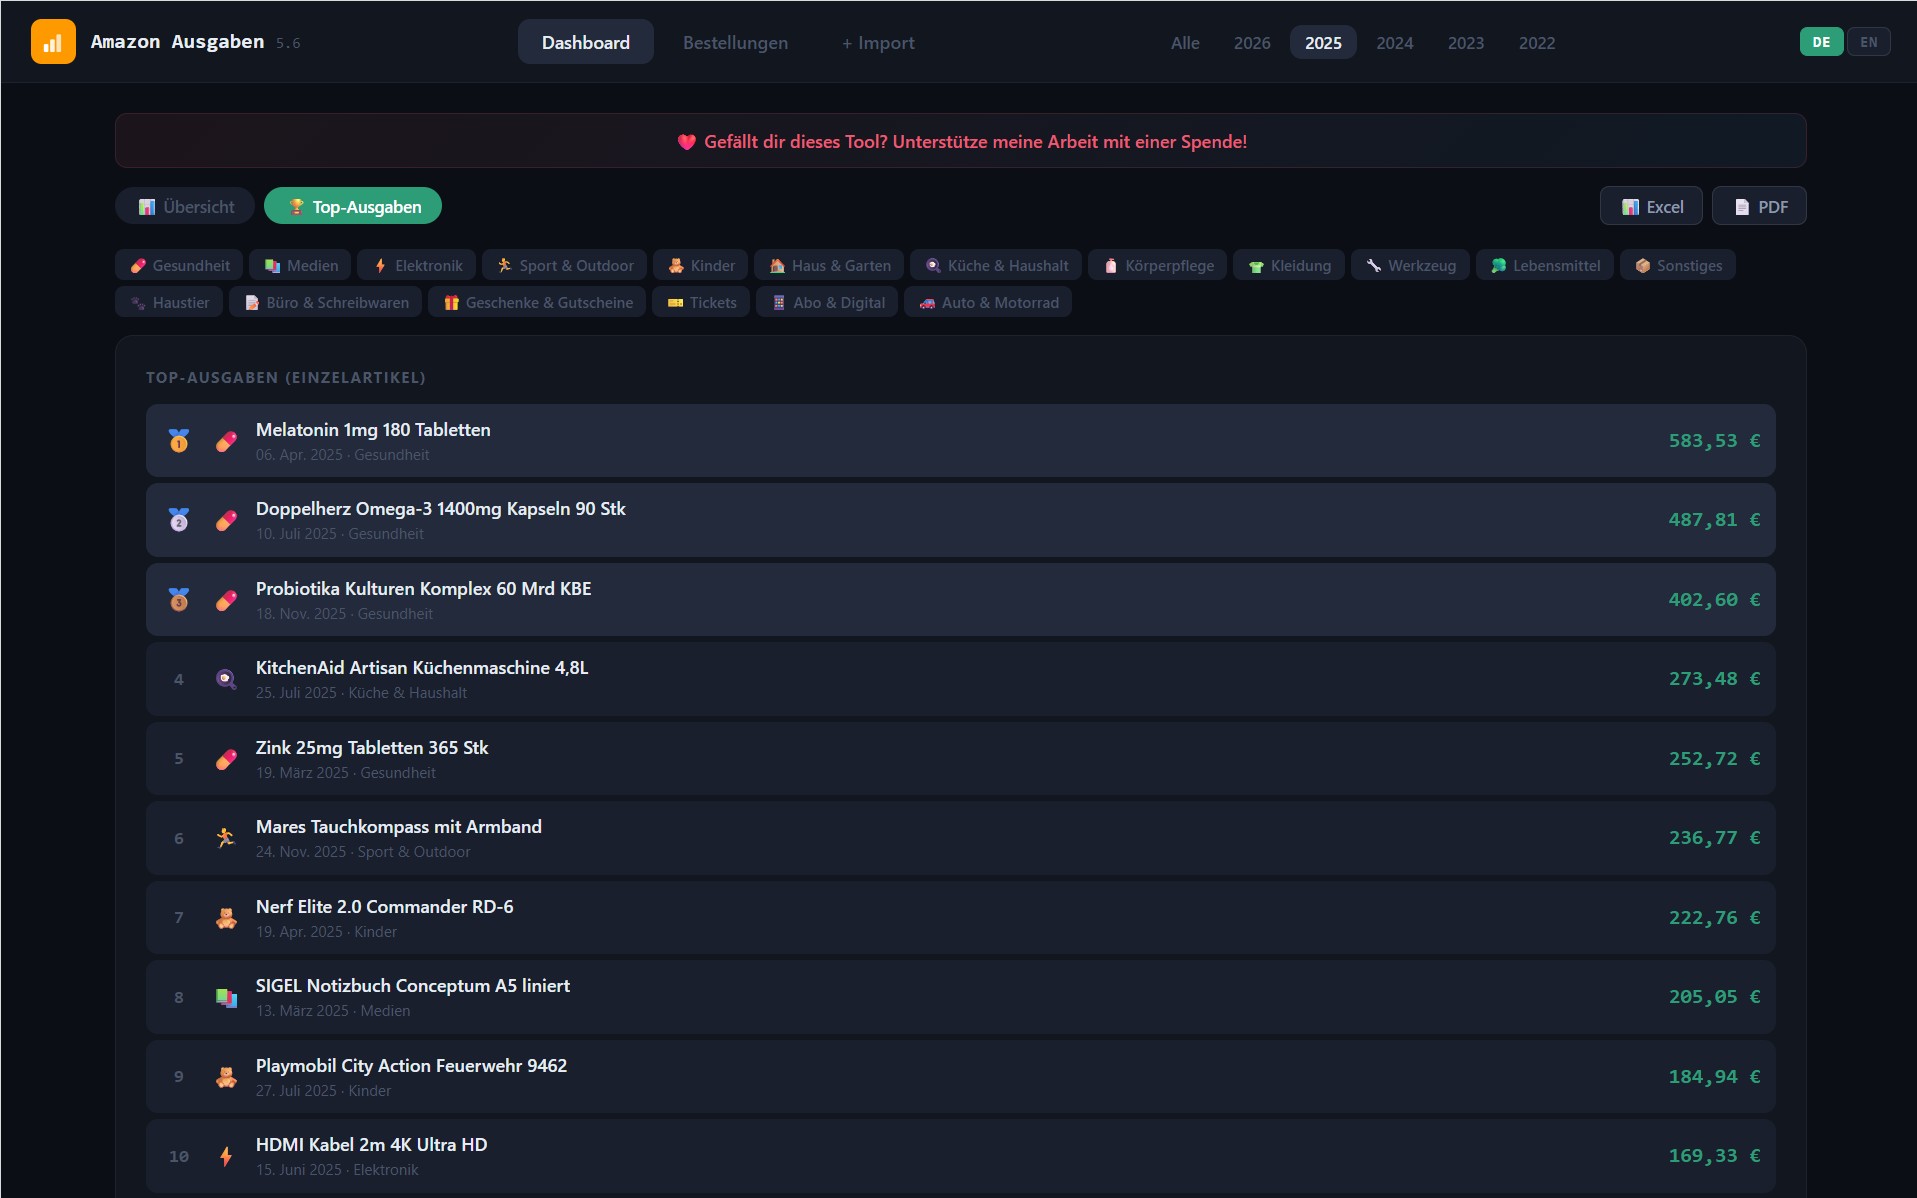Viewport: 1917px width, 1198px height.
Task: Enable the Kinder category filter
Action: 701,265
